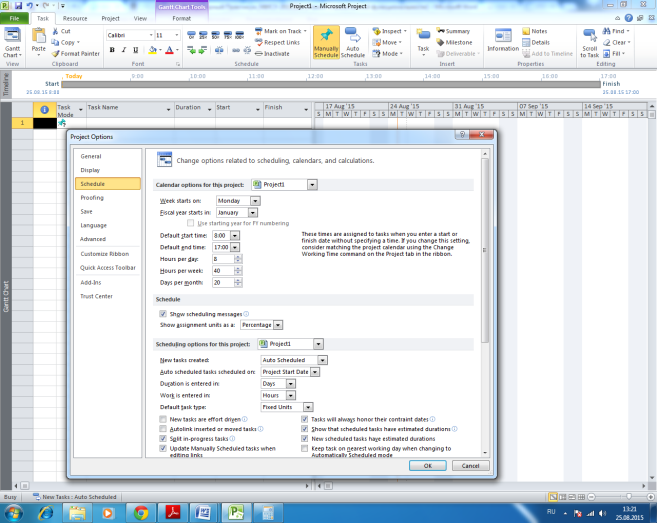The image size is (657, 523).
Task: Toggle Show scheduled tasks have estimated durations
Action: point(305,429)
